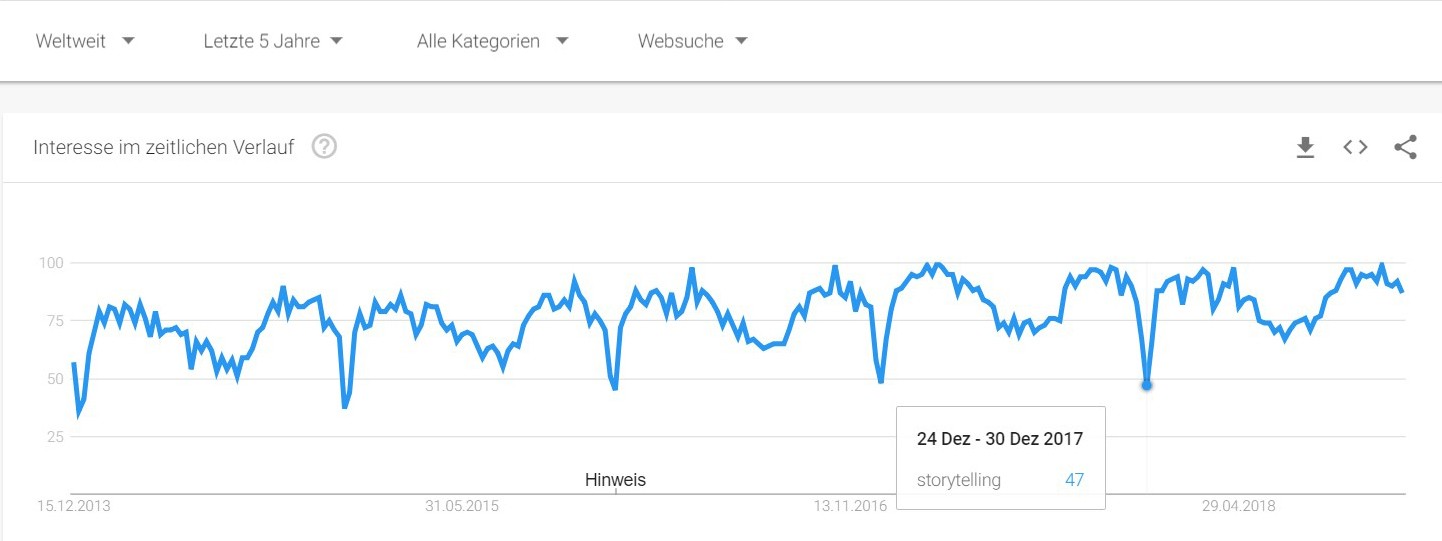
Task: Expand the Websuche search type dropdown
Action: (693, 41)
